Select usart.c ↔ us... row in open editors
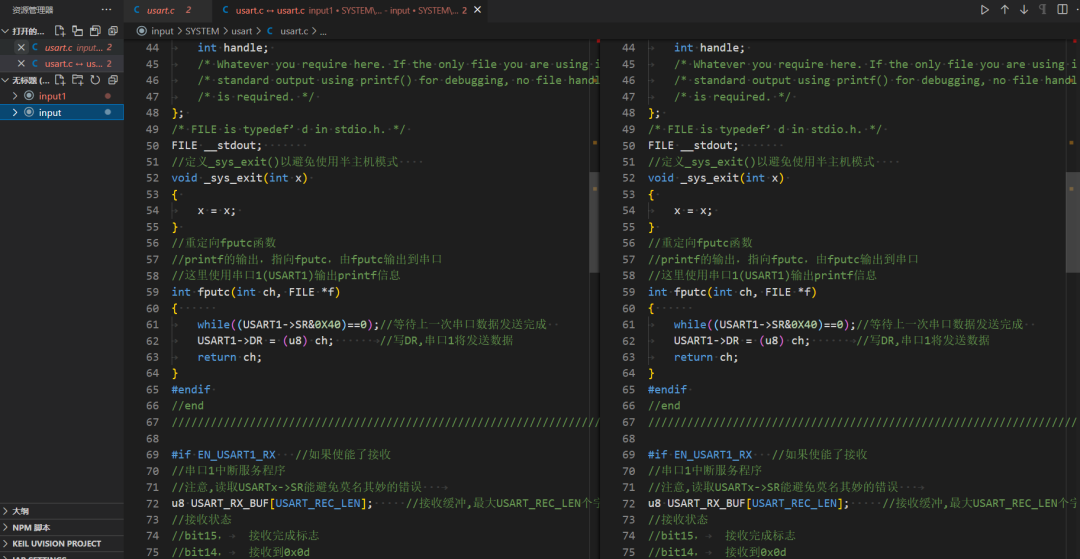 coord(62,63)
